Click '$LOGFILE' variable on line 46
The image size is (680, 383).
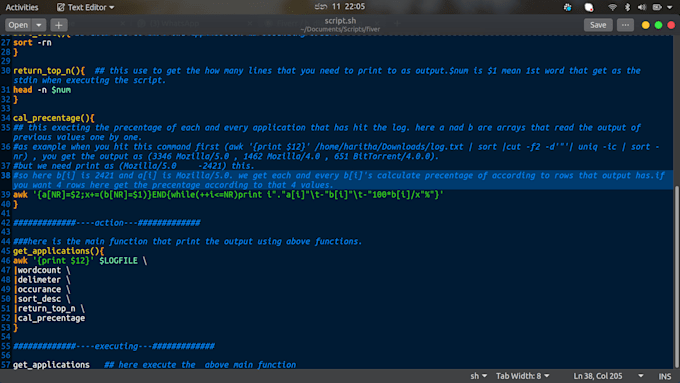[x=118, y=261]
